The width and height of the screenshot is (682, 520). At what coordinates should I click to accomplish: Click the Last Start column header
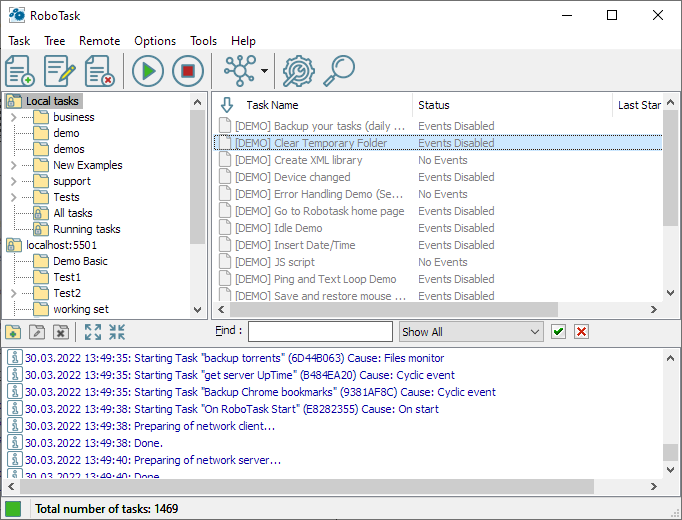[639, 105]
